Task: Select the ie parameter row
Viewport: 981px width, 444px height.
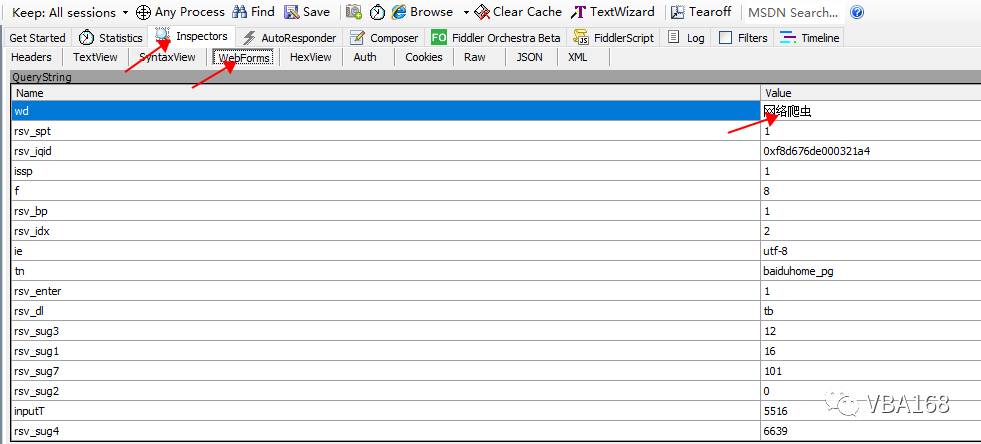Action: tap(496, 251)
